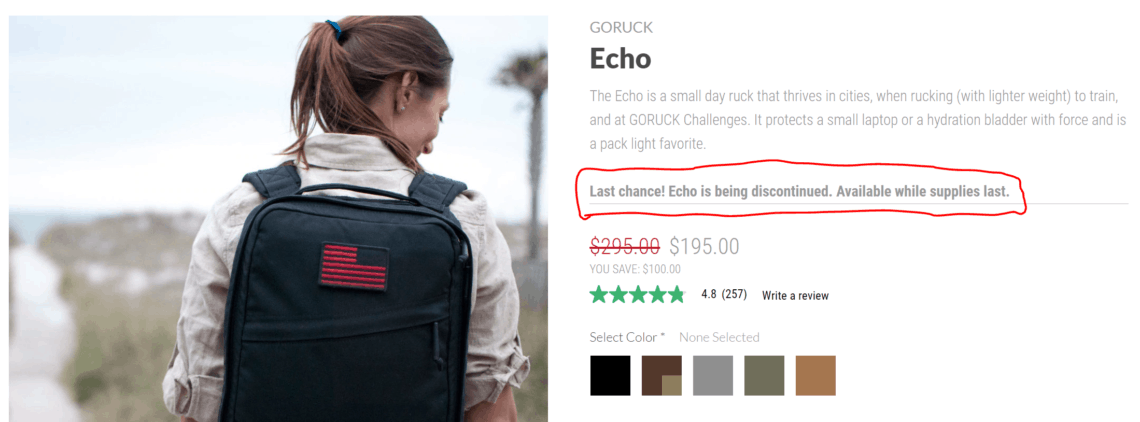Click the Echo product title
The height and width of the screenshot is (422, 1140).
[620, 59]
